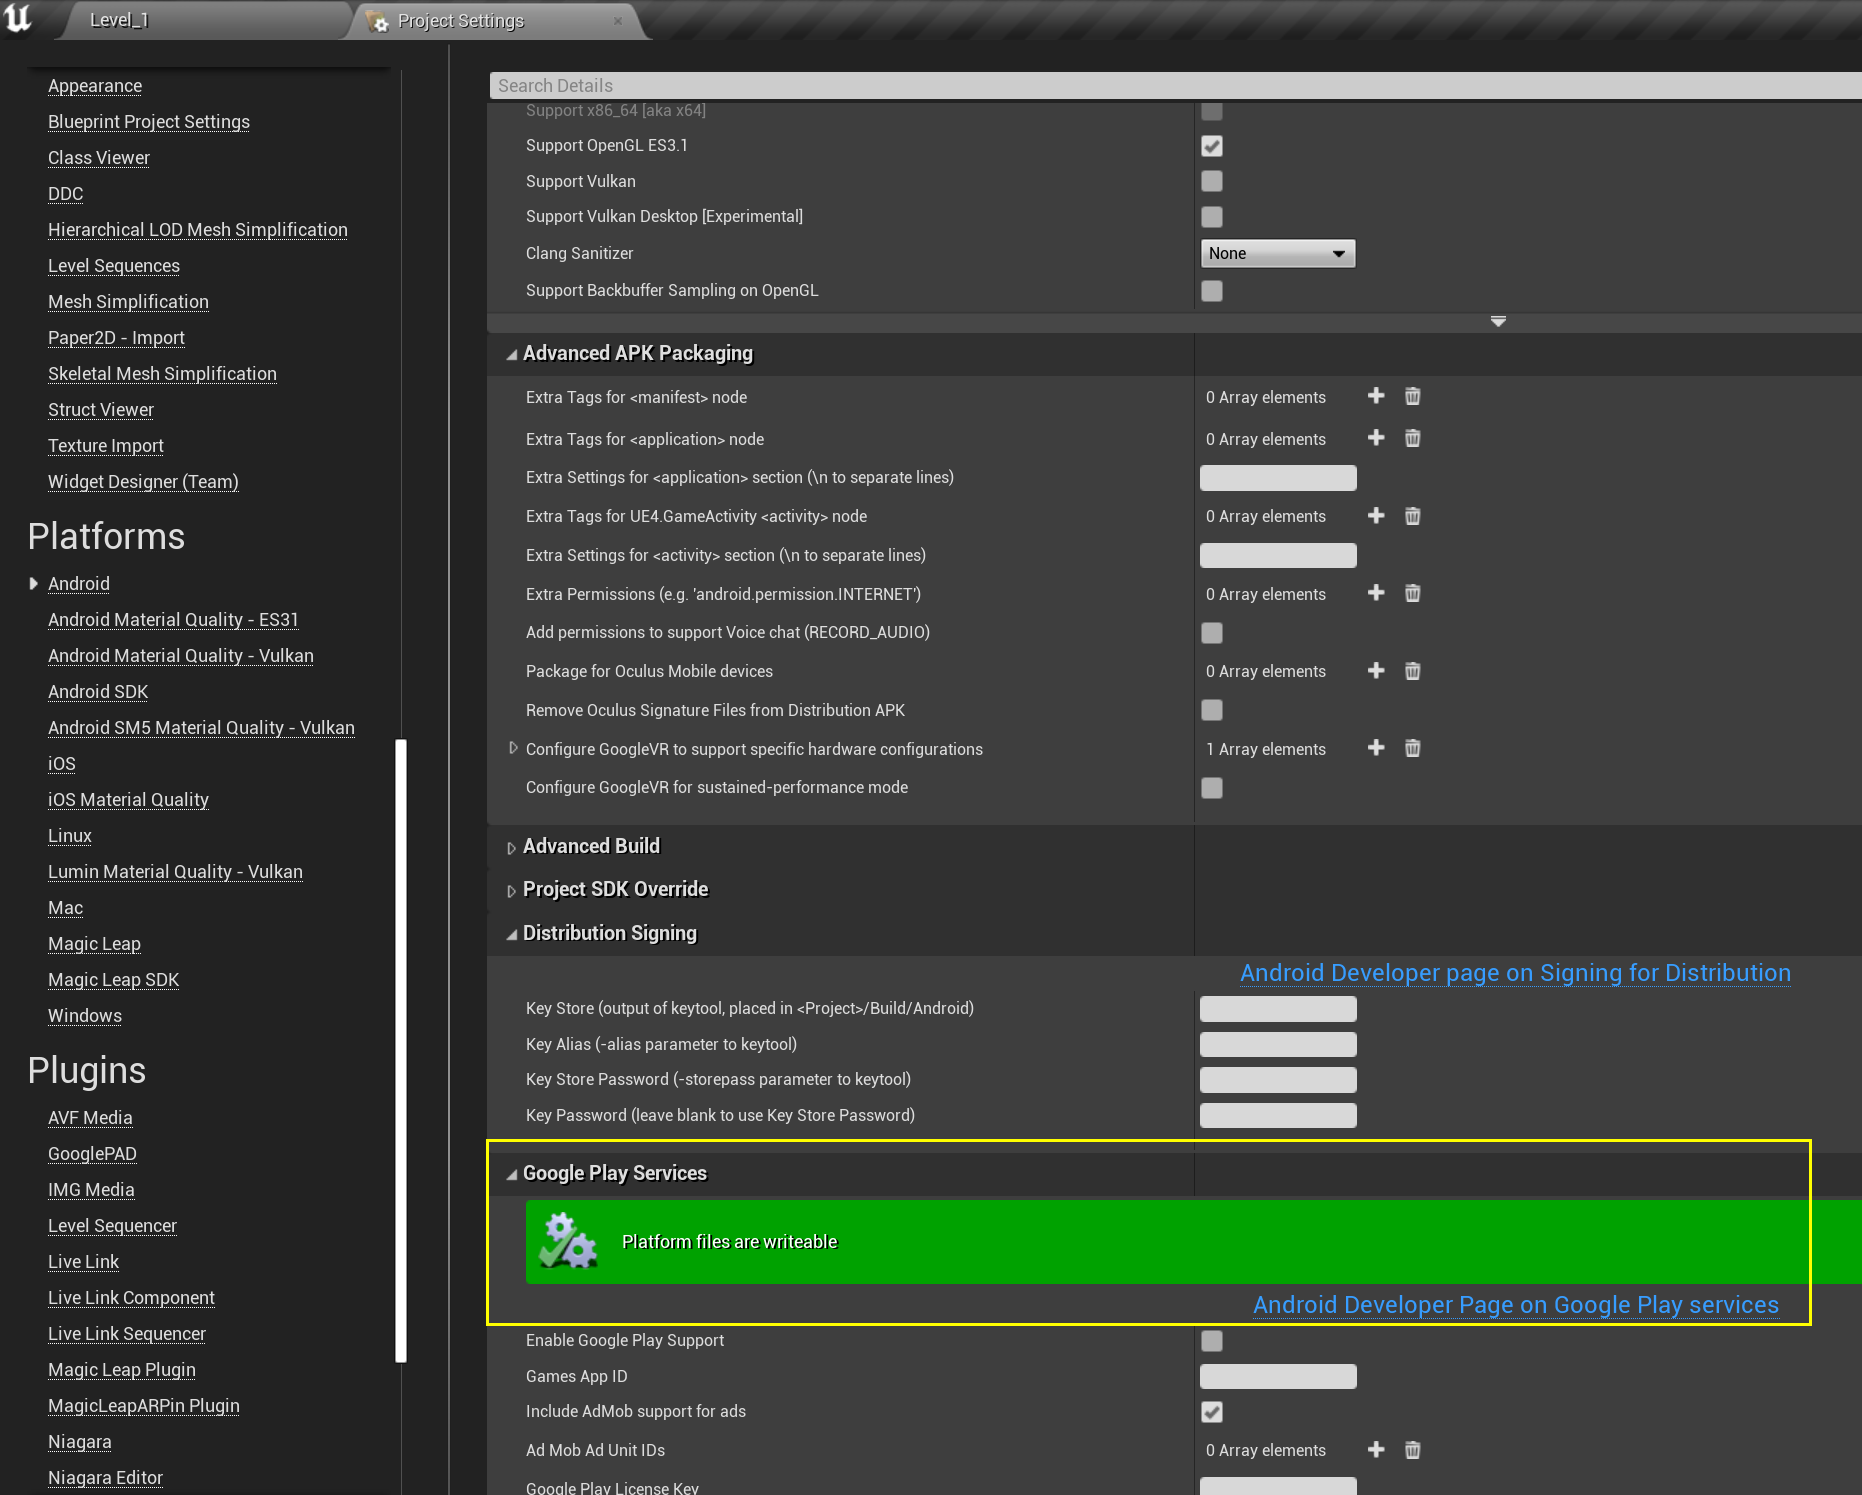Image resolution: width=1862 pixels, height=1495 pixels.
Task: Select the Project Settings tab
Action: [x=460, y=21]
